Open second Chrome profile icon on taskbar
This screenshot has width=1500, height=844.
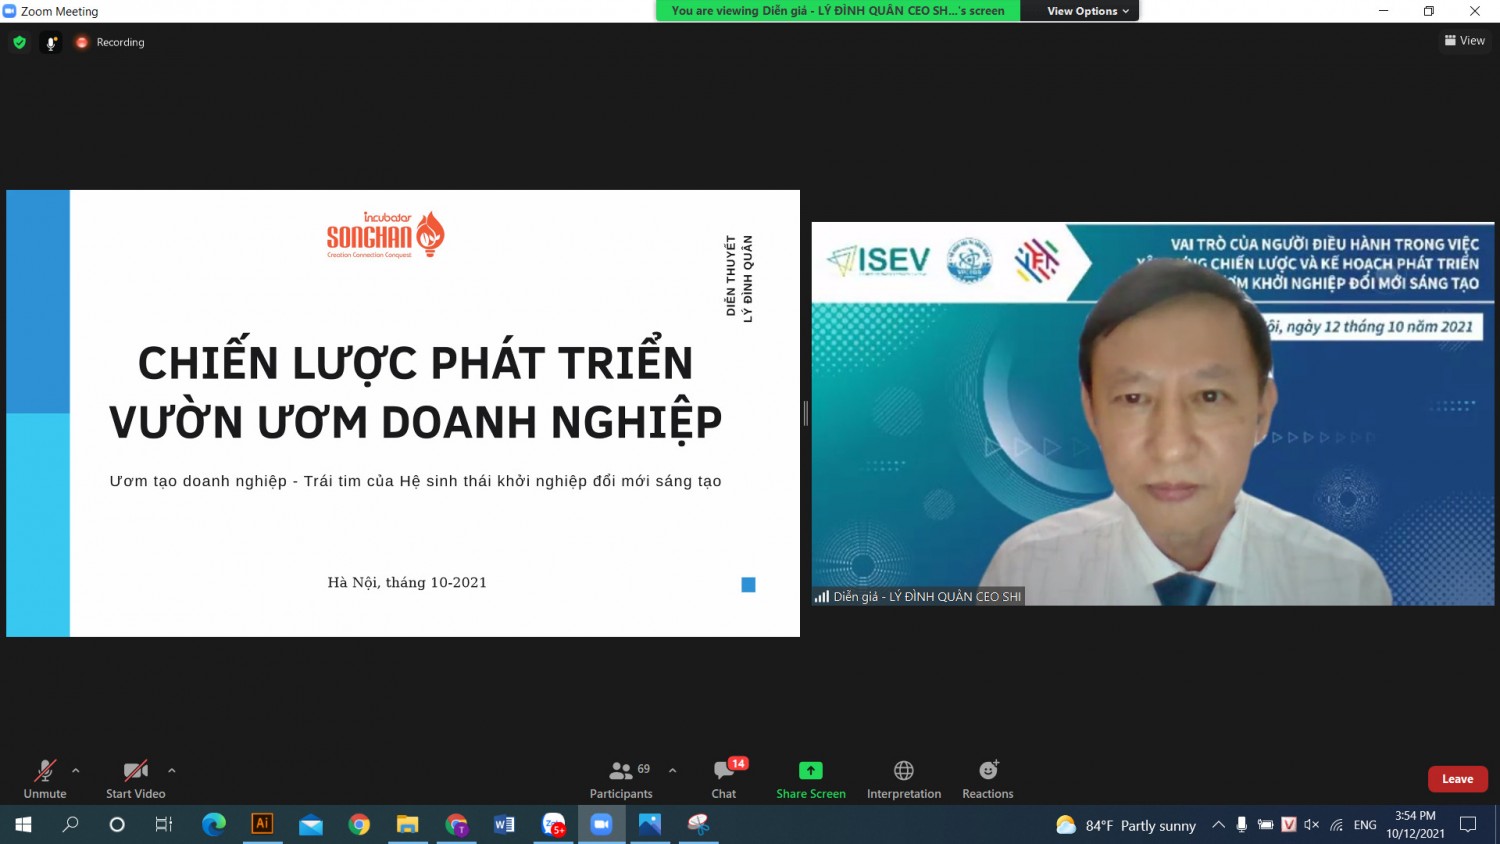pyautogui.click(x=456, y=825)
